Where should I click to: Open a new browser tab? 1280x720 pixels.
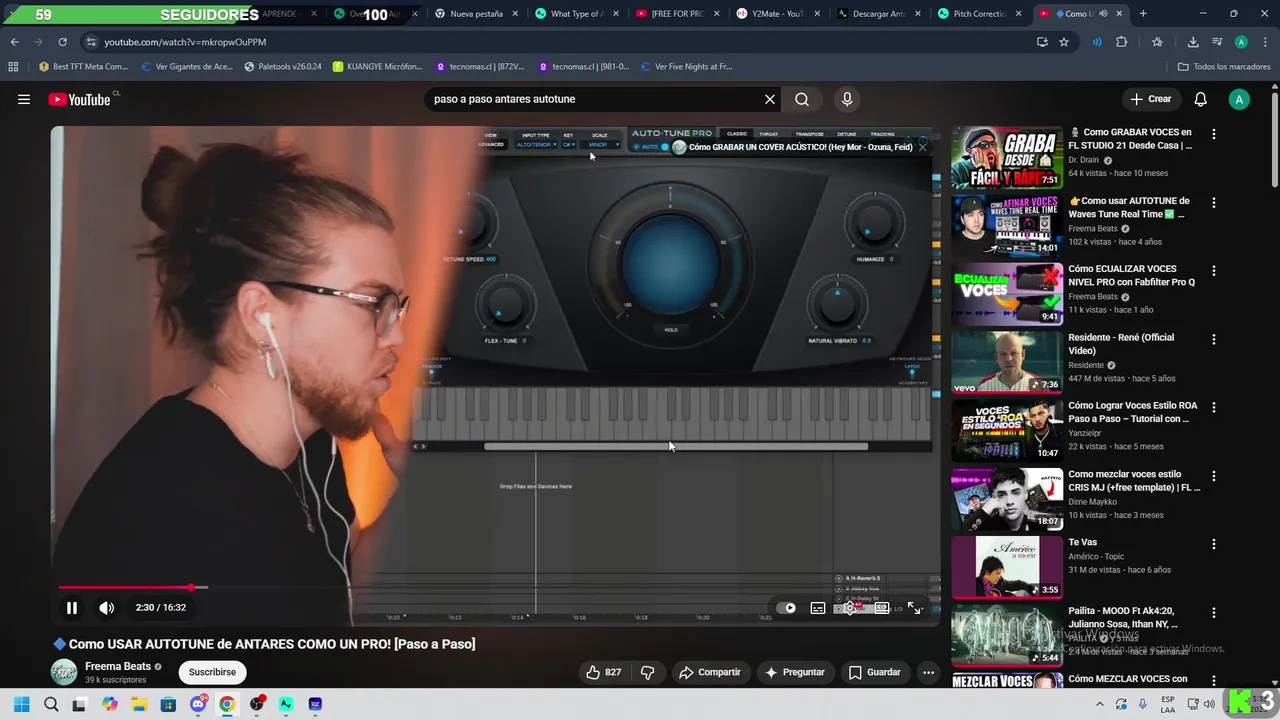click(1143, 14)
